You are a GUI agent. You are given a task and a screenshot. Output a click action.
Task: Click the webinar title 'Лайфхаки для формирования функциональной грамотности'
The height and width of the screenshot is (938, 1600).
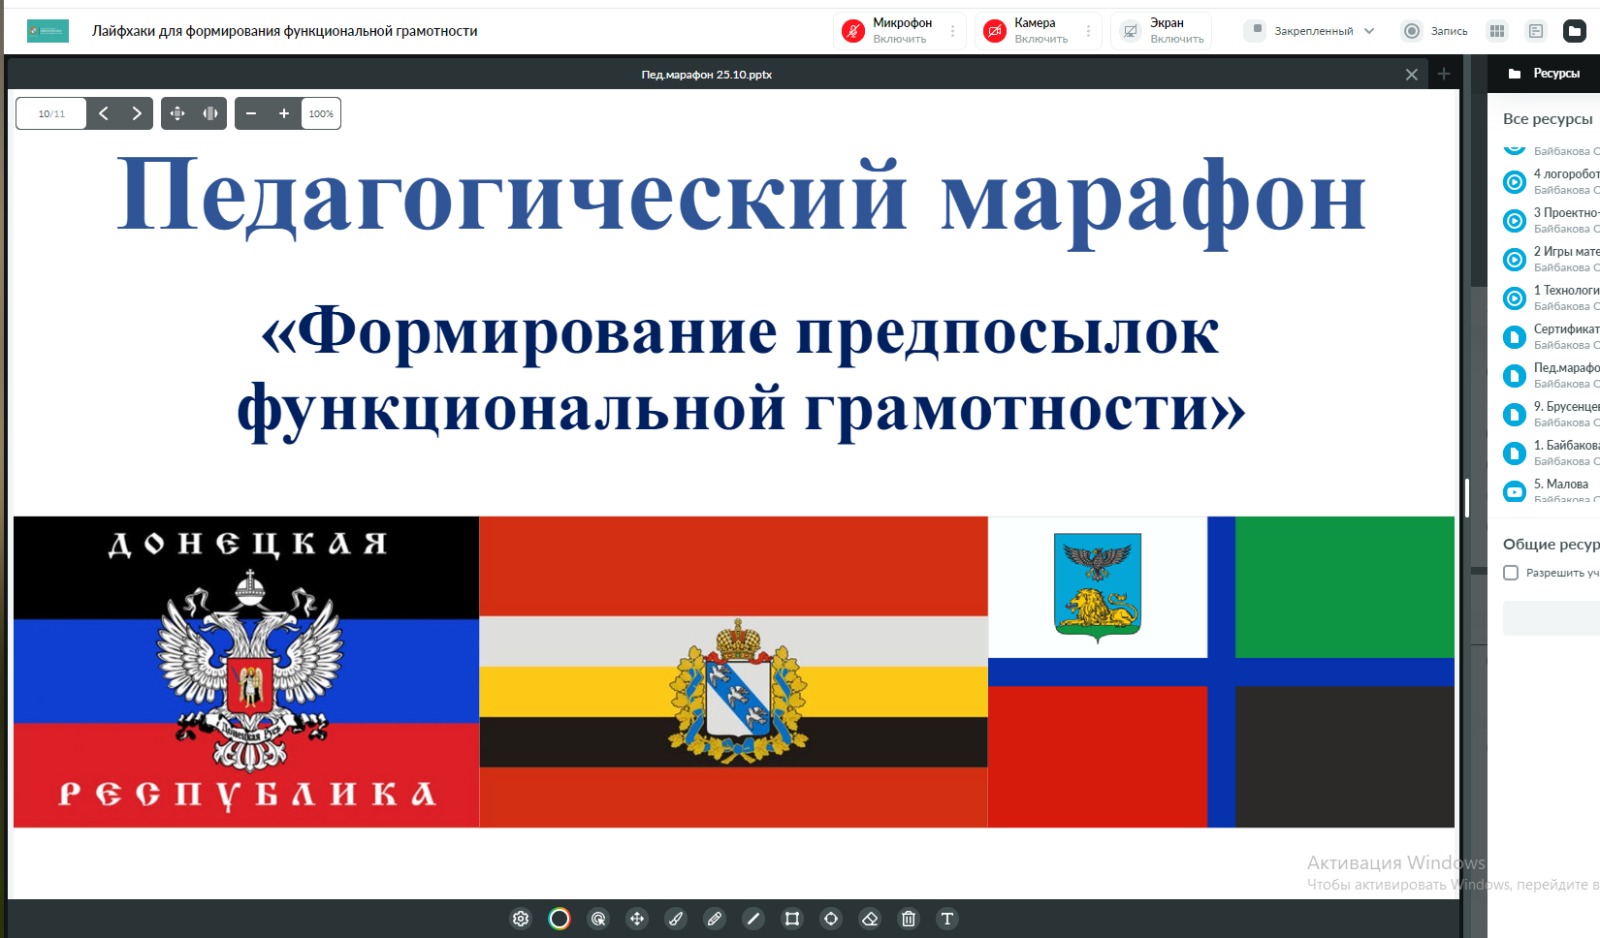point(285,31)
